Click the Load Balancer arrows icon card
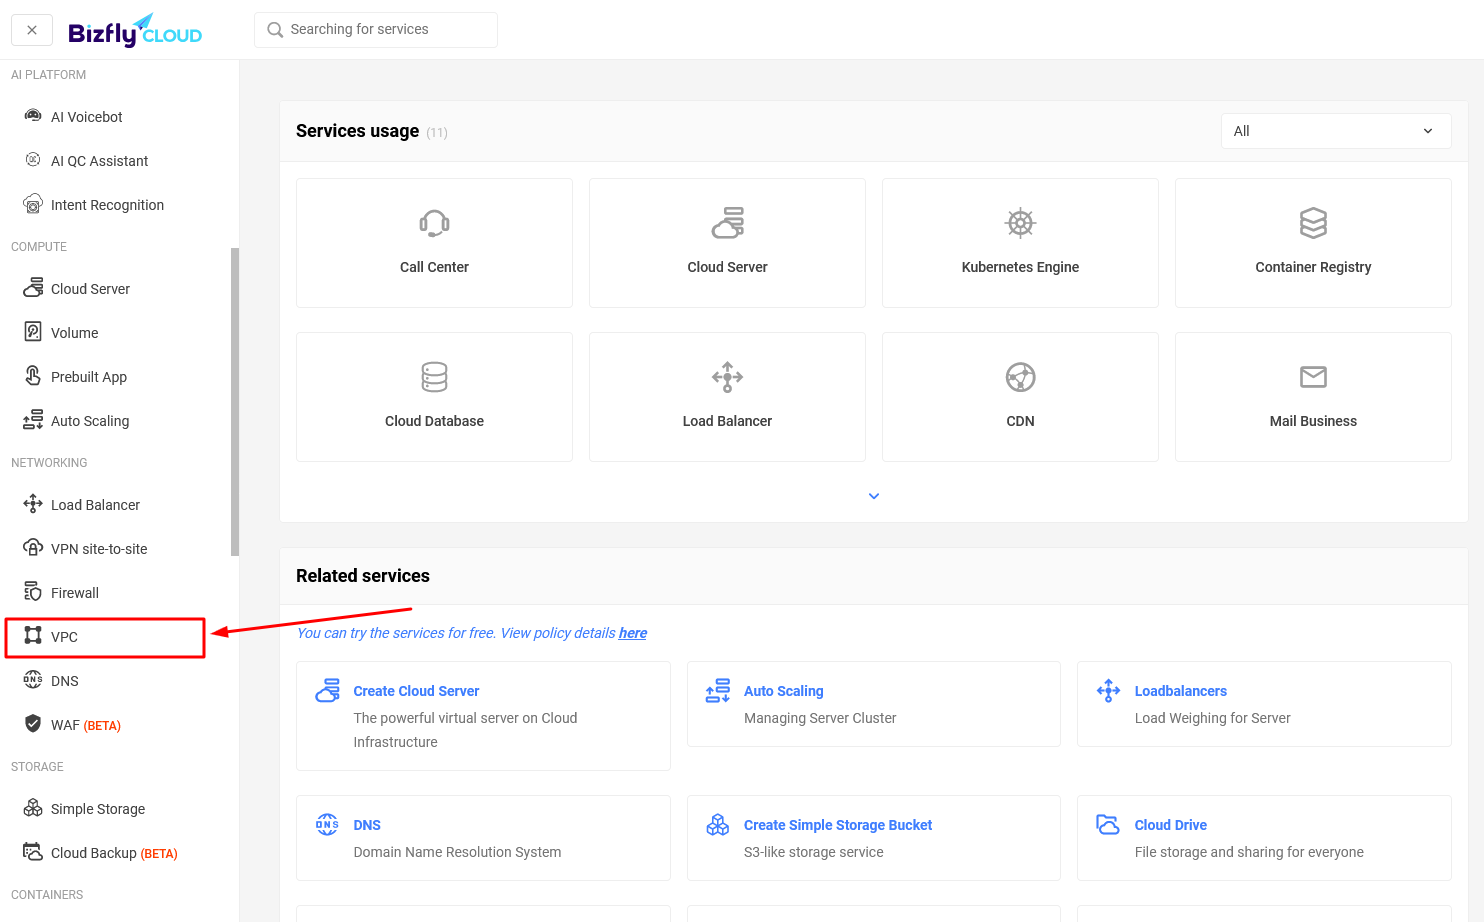Image resolution: width=1484 pixels, height=922 pixels. [727, 377]
